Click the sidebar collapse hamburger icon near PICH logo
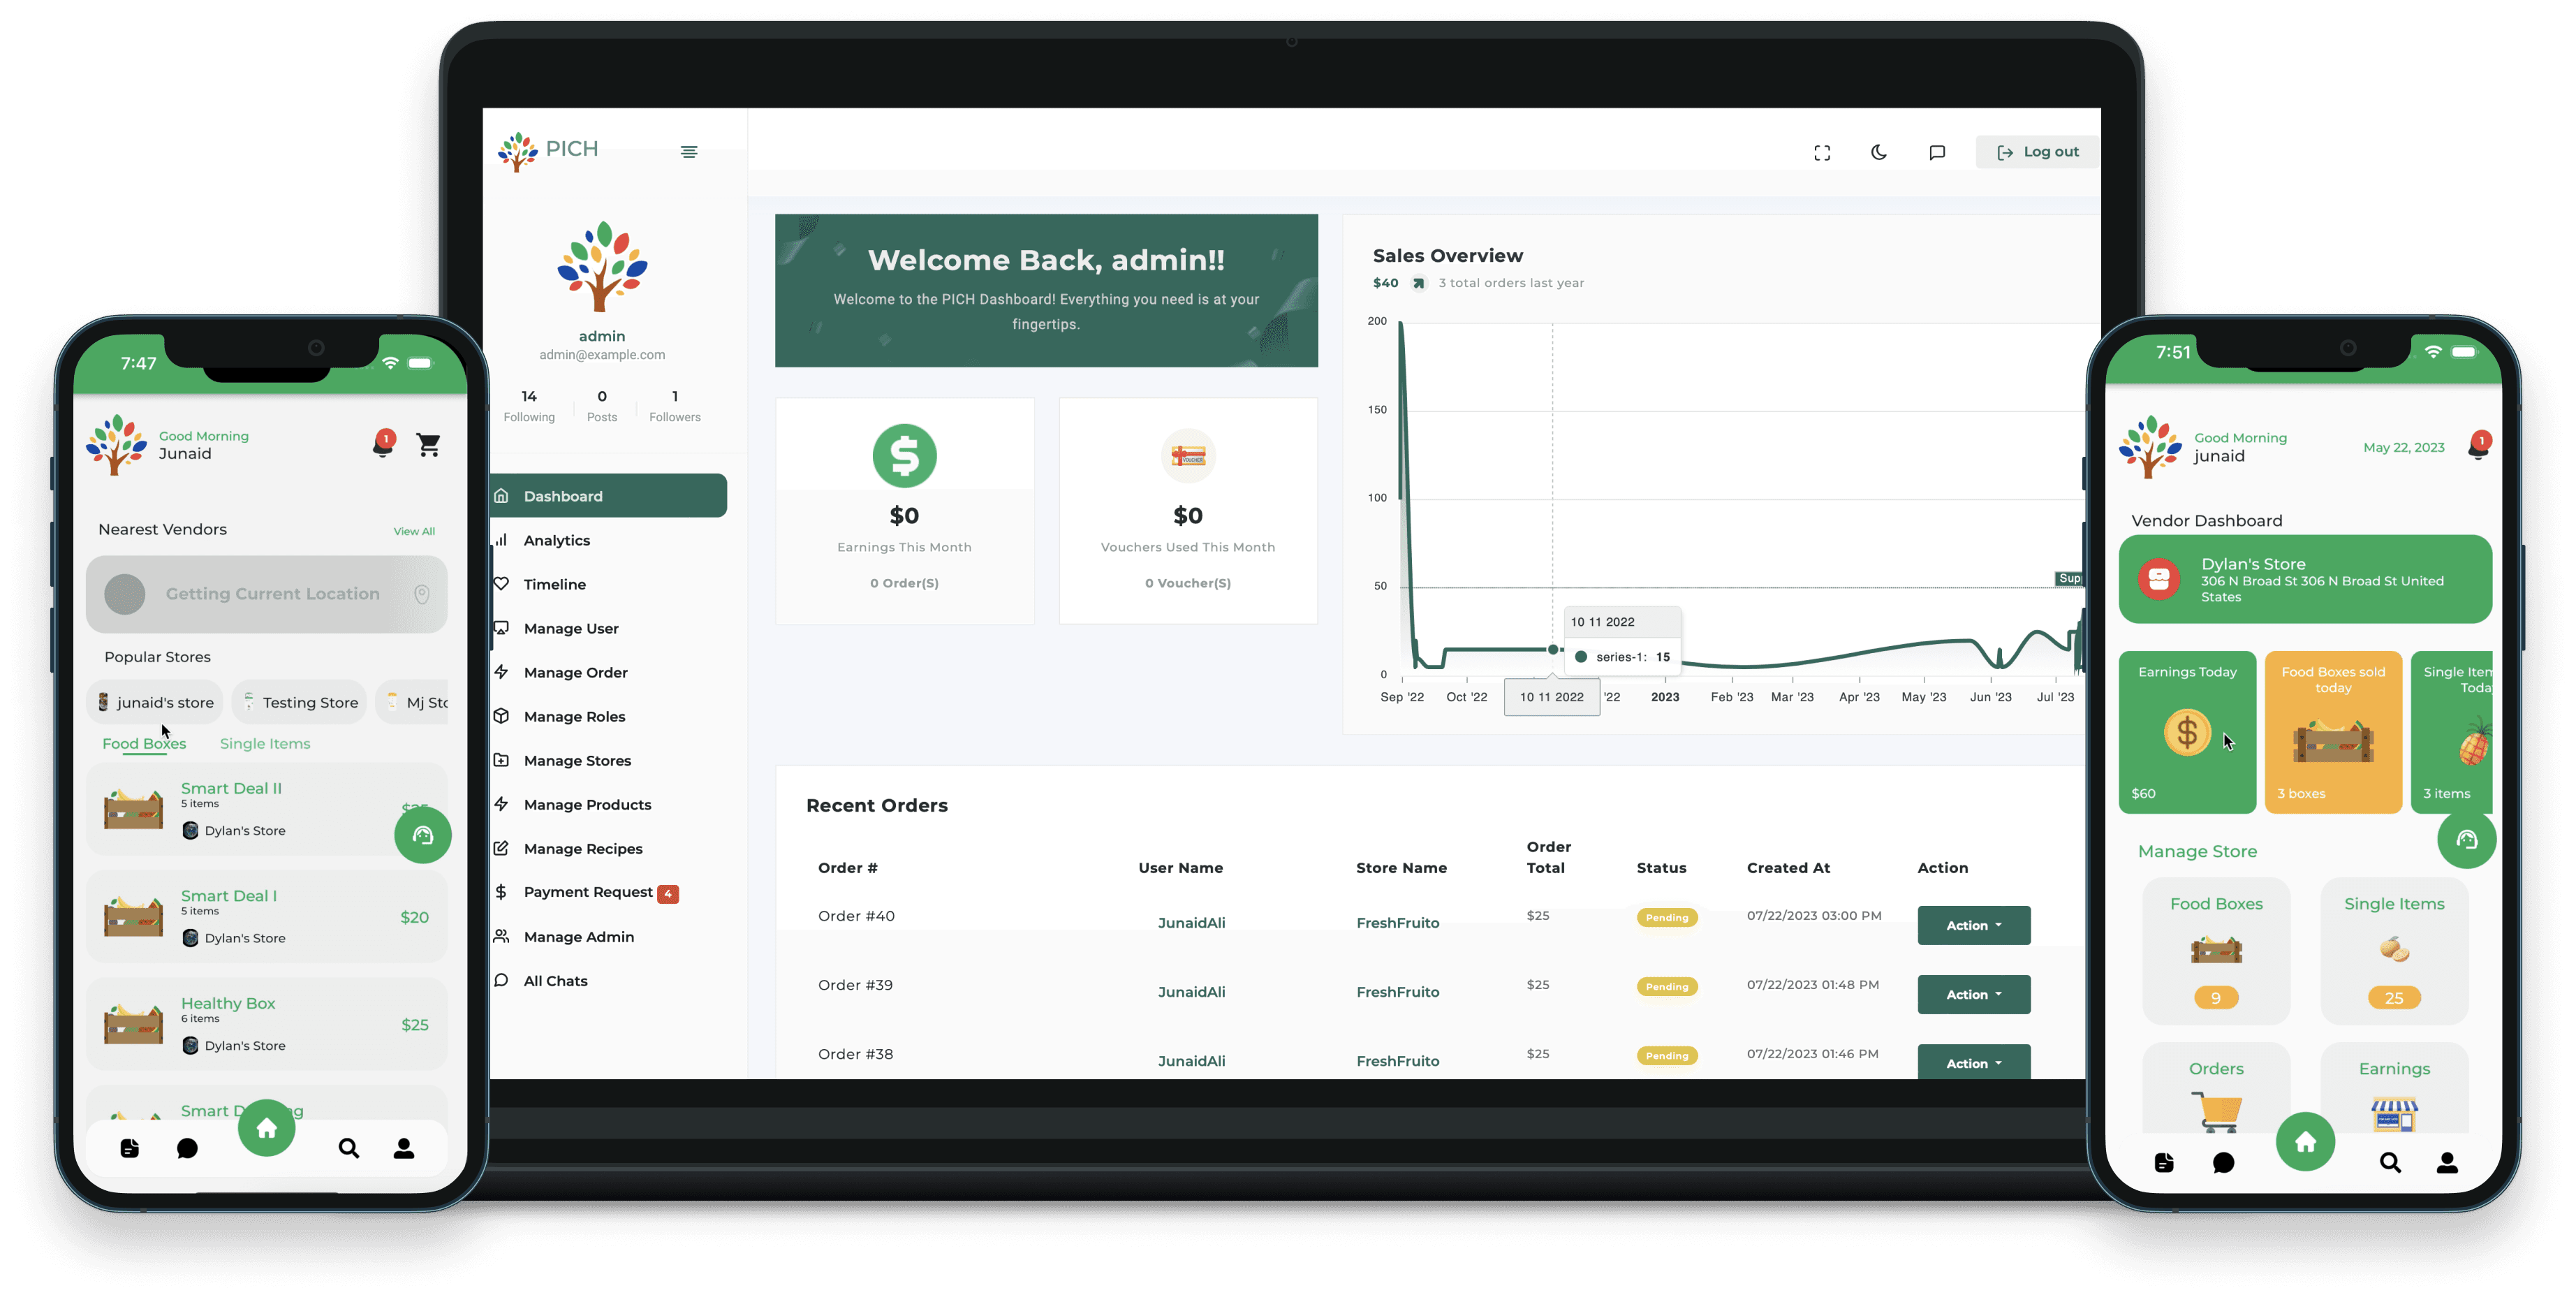Screen dimensions: 2576x1295 pyautogui.click(x=689, y=152)
